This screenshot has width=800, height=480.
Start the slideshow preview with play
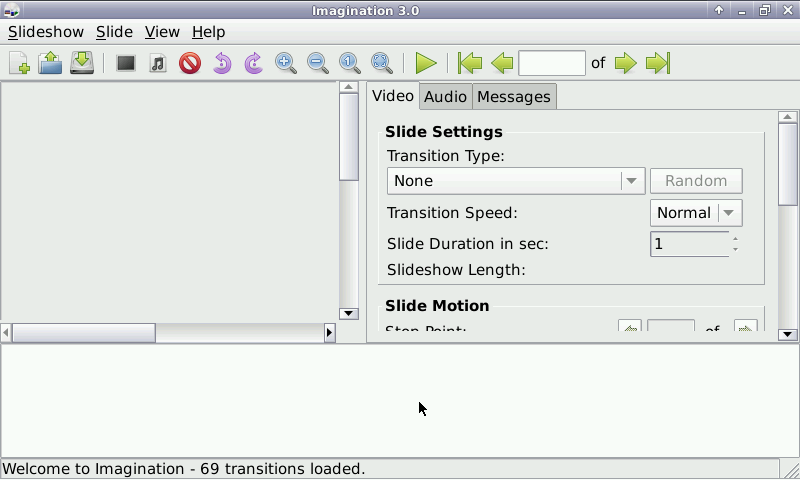(x=426, y=63)
